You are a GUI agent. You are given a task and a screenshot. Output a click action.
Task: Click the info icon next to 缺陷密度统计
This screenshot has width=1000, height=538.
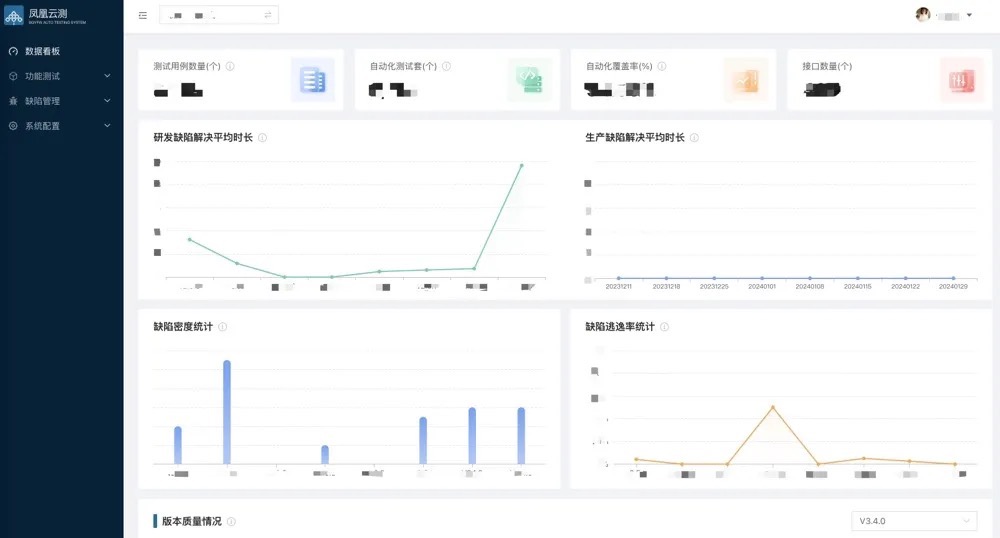pyautogui.click(x=223, y=327)
